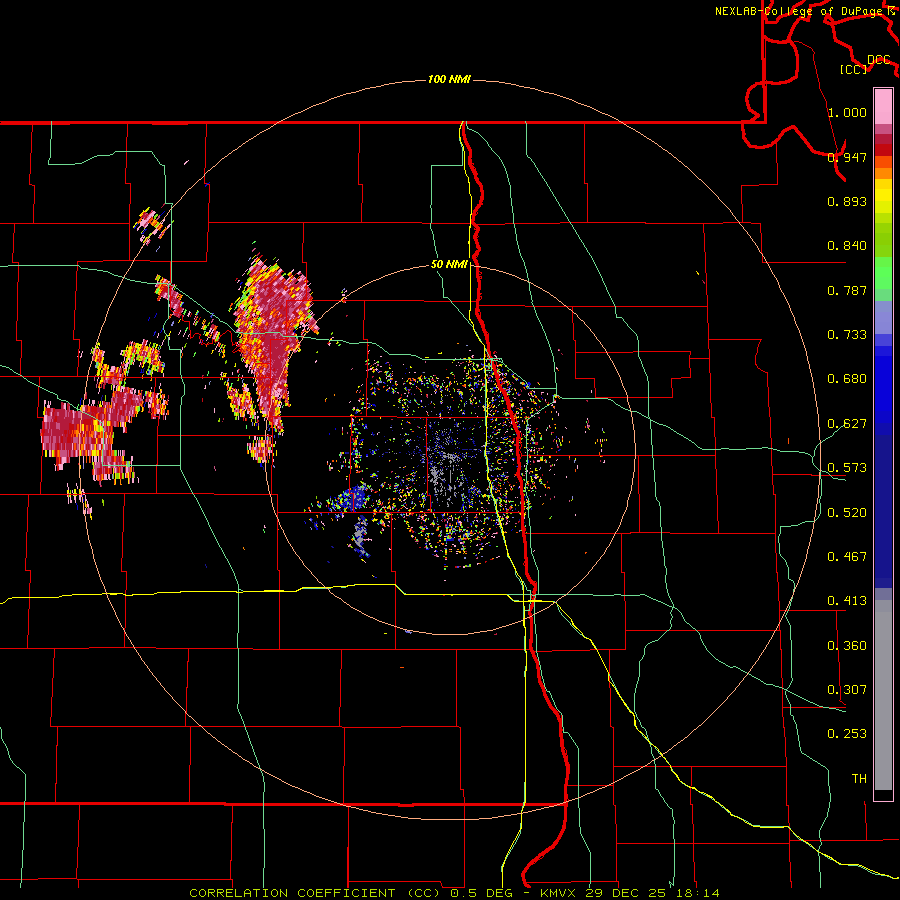Select the 0.467 scale value
Viewport: 900px width, 900px height.
847,557
